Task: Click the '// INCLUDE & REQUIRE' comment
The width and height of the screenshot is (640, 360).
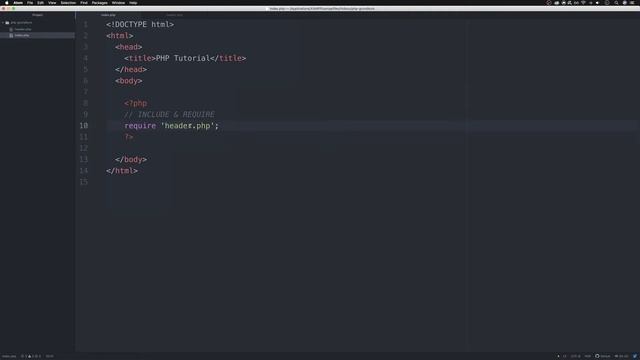Action: 169,115
